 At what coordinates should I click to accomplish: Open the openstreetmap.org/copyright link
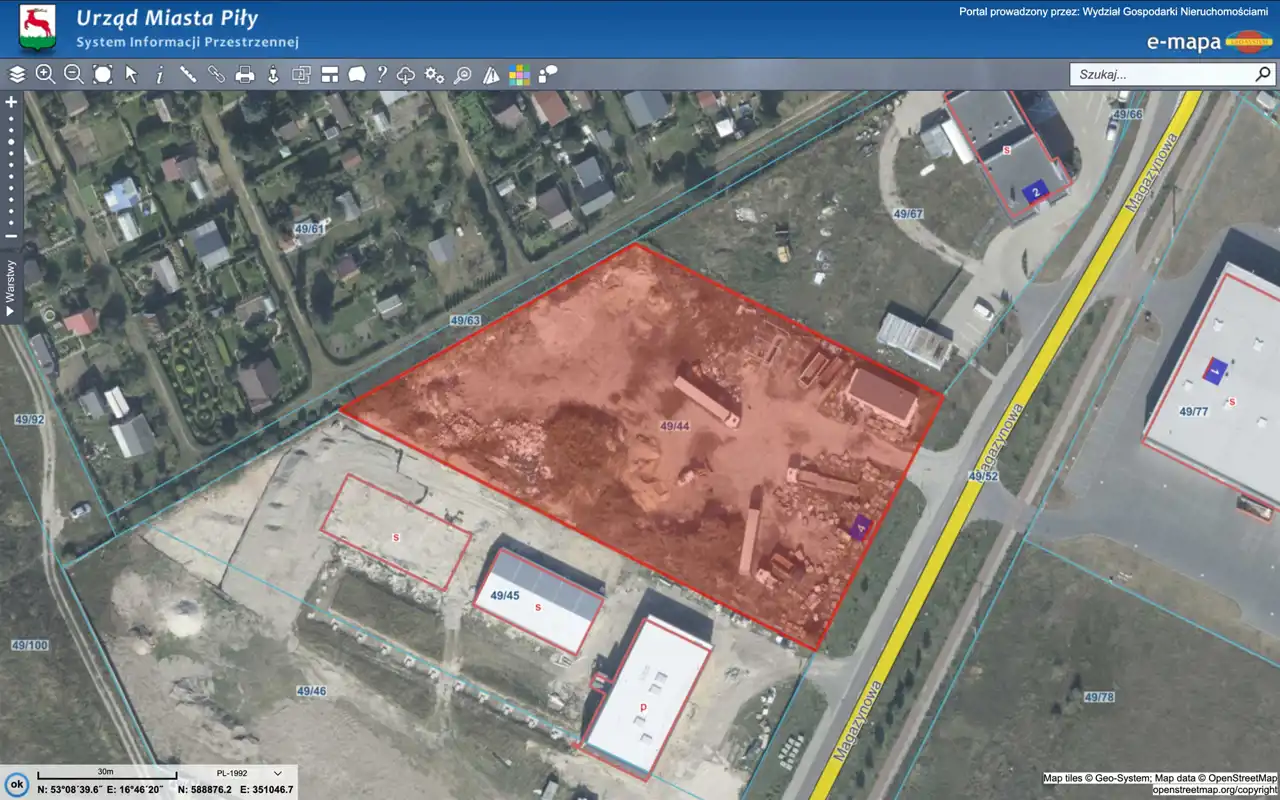(x=1214, y=790)
